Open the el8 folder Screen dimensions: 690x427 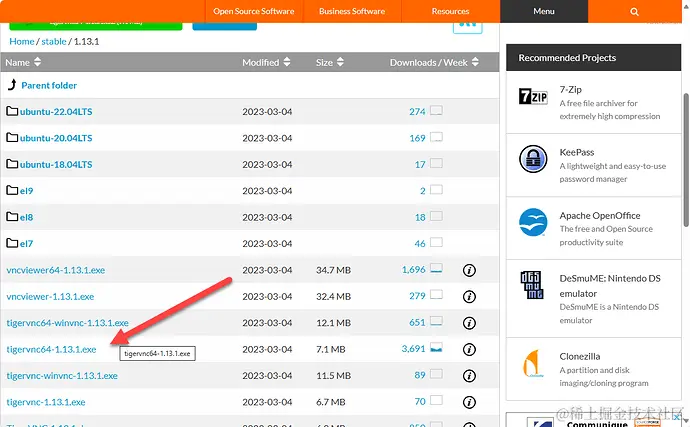[x=26, y=217]
